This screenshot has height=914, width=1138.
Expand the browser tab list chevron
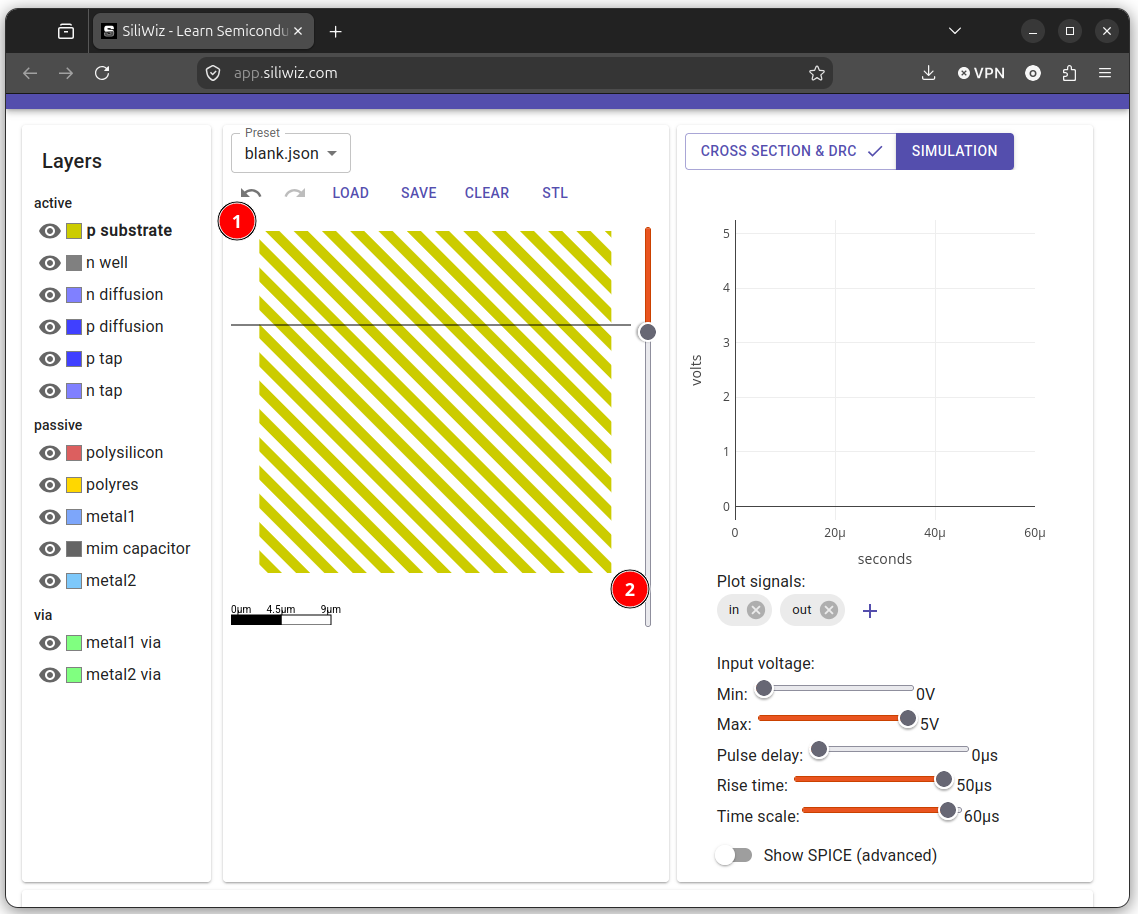point(955,31)
